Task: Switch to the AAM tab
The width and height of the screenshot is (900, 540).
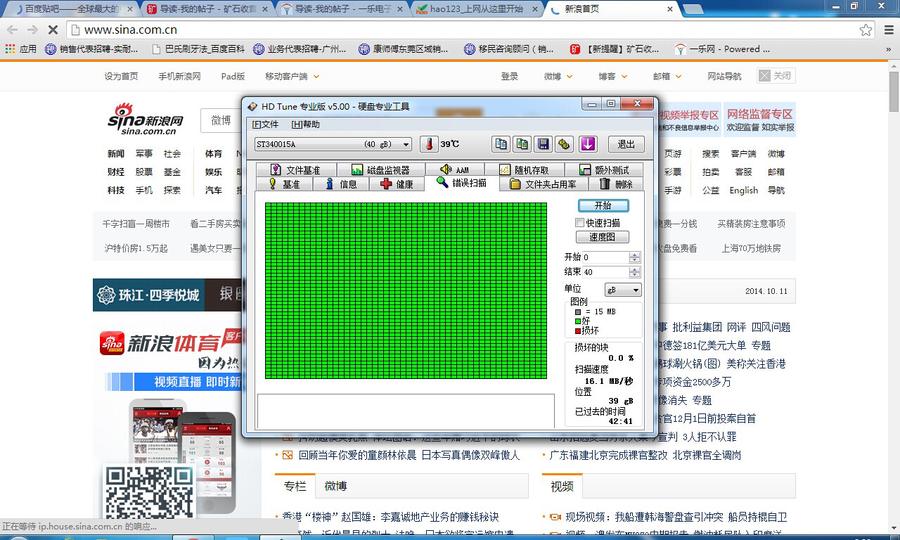Action: (455, 170)
